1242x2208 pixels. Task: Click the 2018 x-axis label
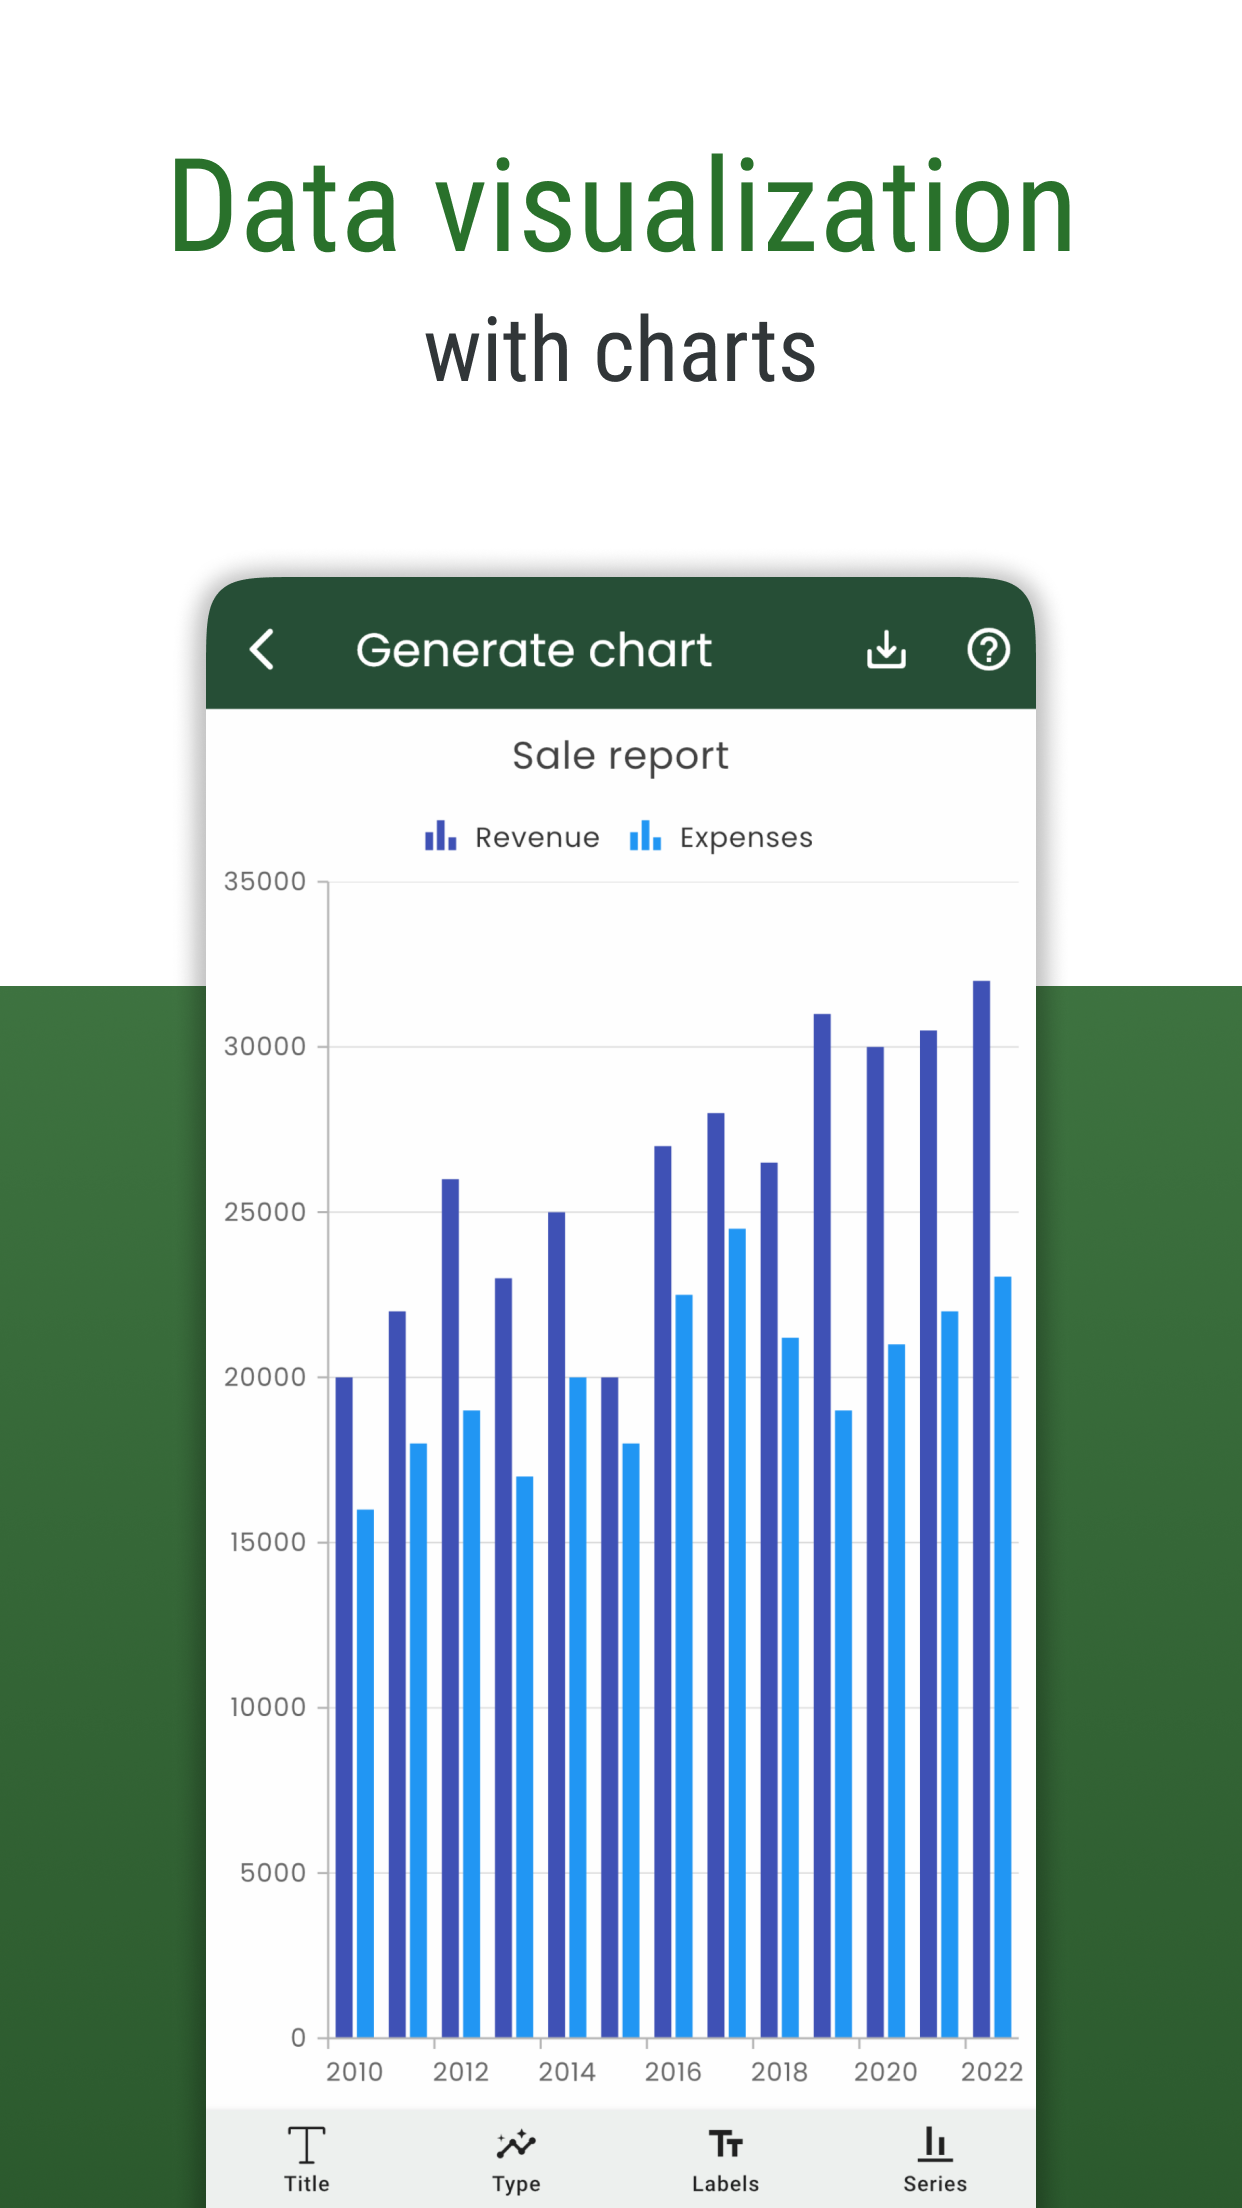pos(779,2072)
